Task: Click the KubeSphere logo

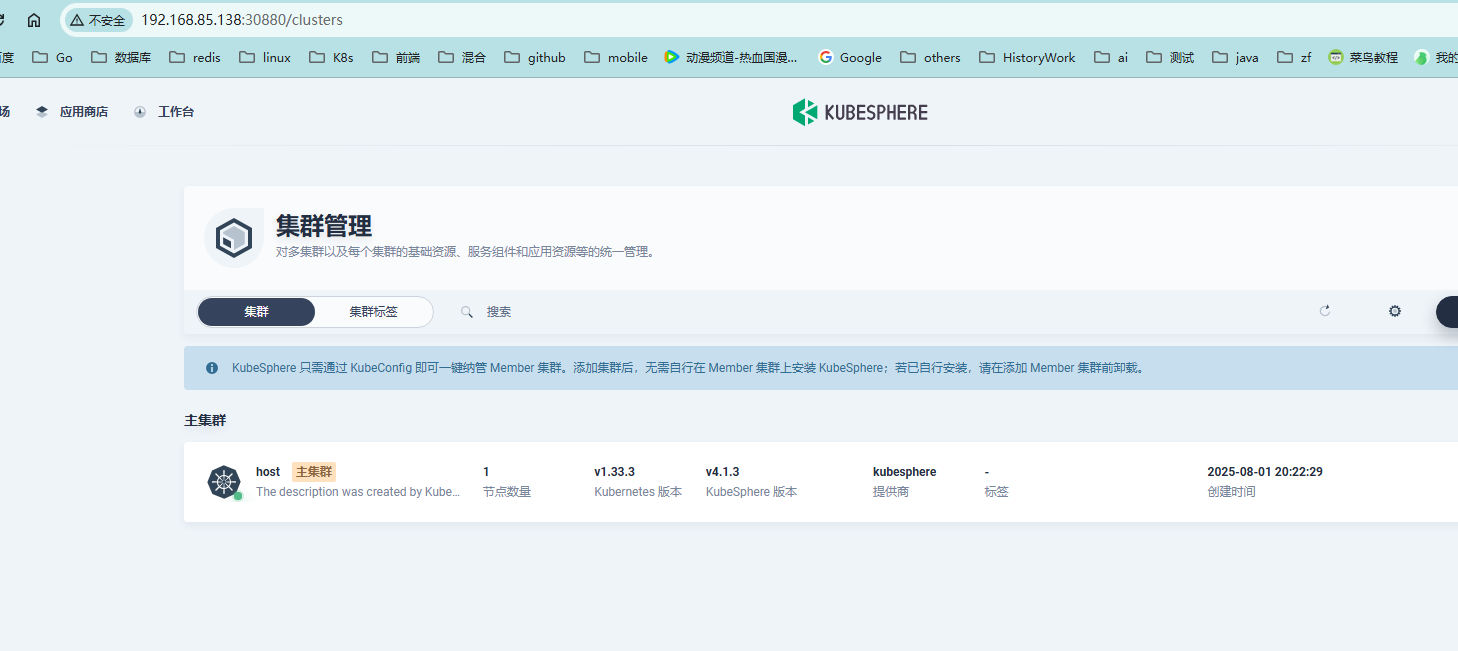Action: (x=860, y=112)
